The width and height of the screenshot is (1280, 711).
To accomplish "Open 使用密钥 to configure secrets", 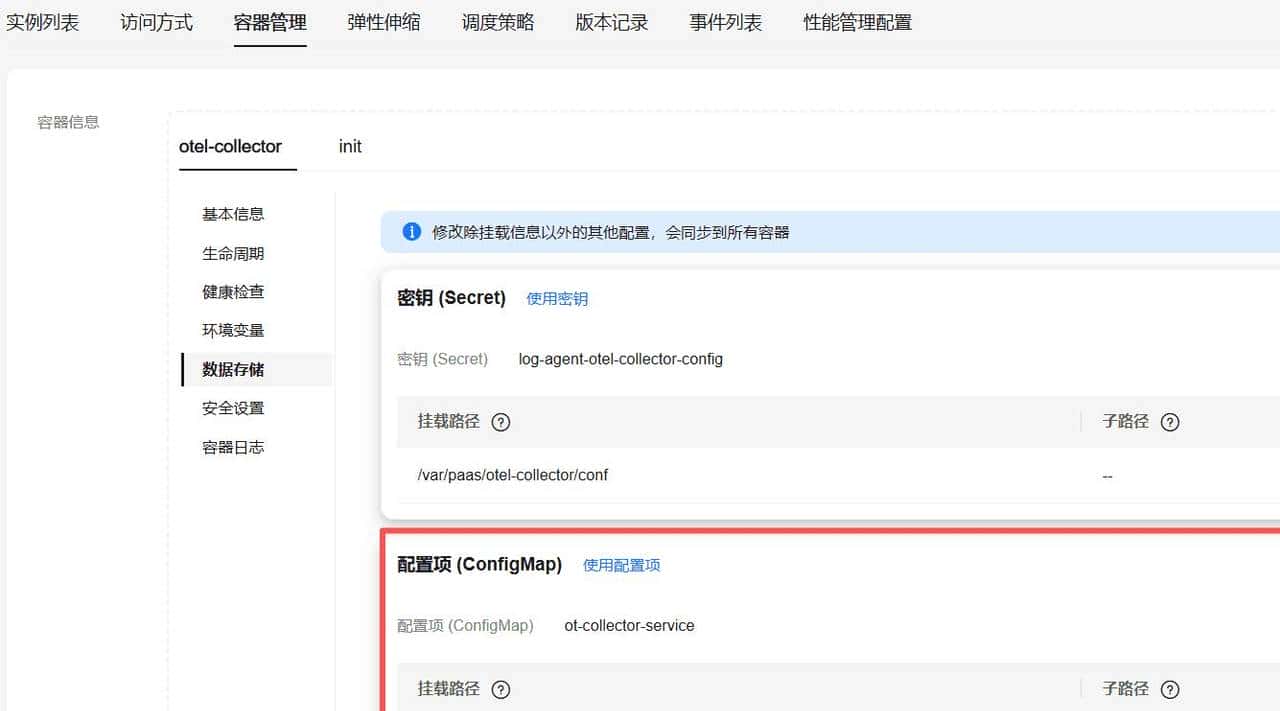I will click(557, 298).
